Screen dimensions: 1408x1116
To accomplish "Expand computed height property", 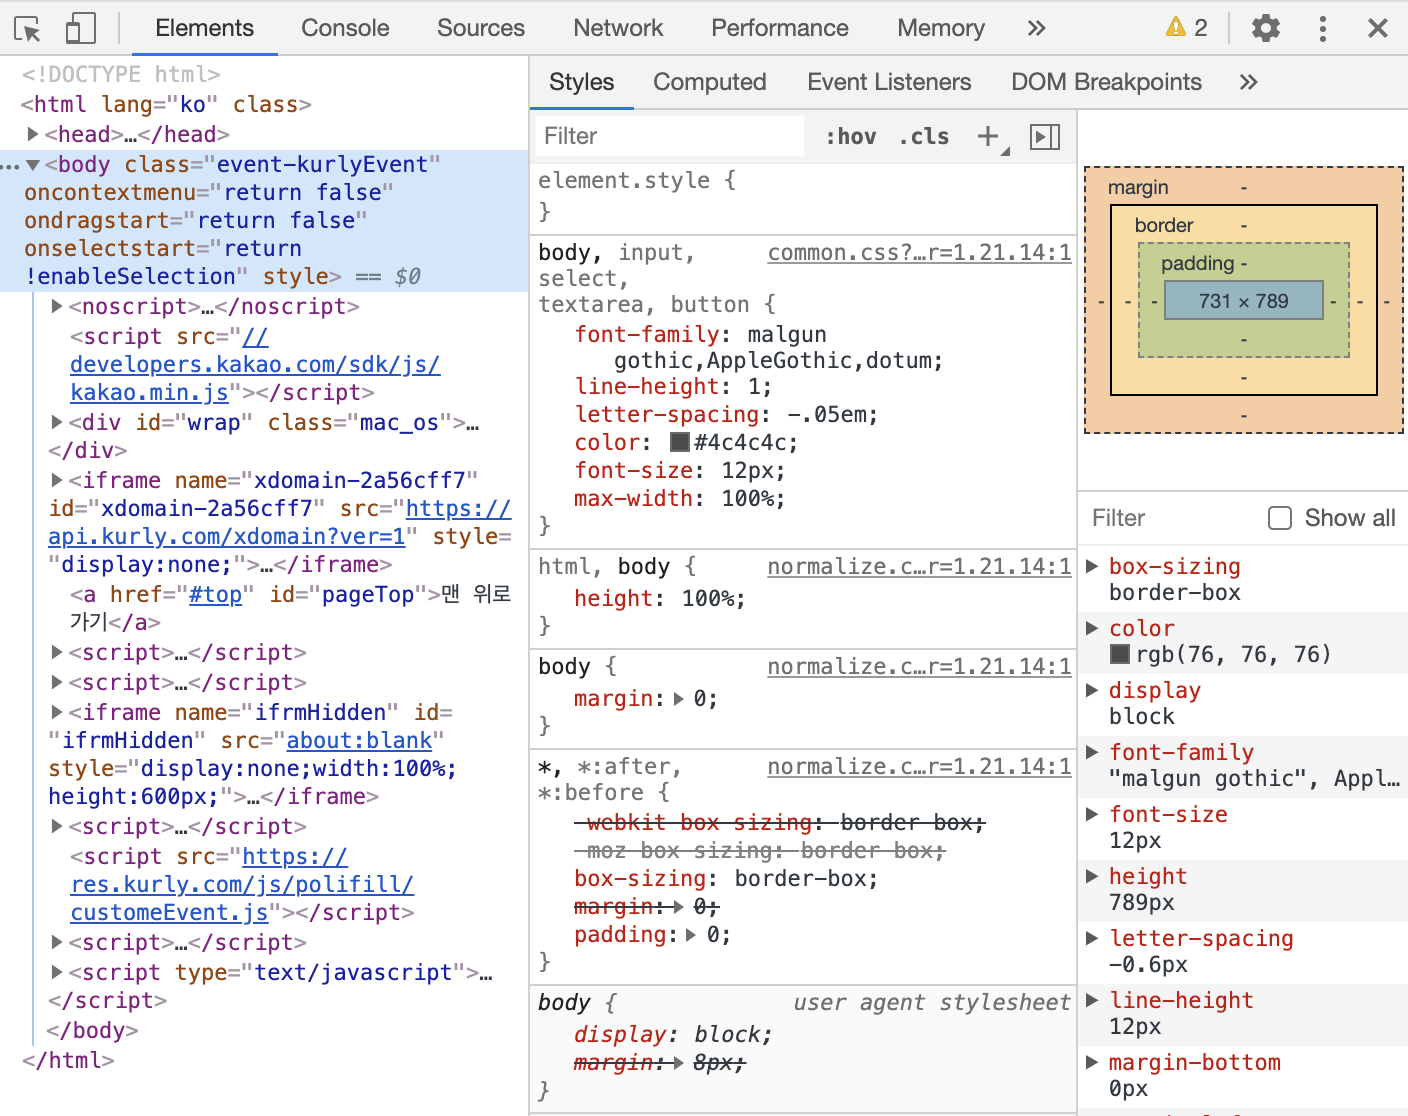I will point(1093,876).
